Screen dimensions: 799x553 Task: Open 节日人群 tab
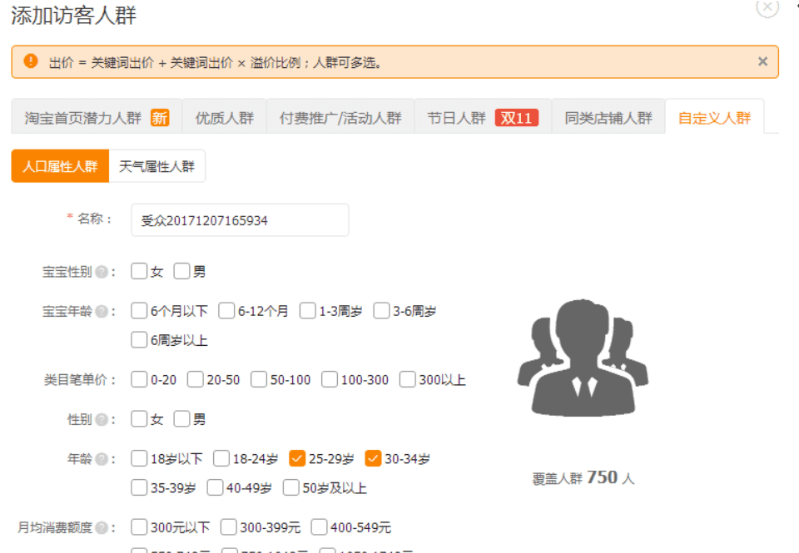pyautogui.click(x=483, y=118)
